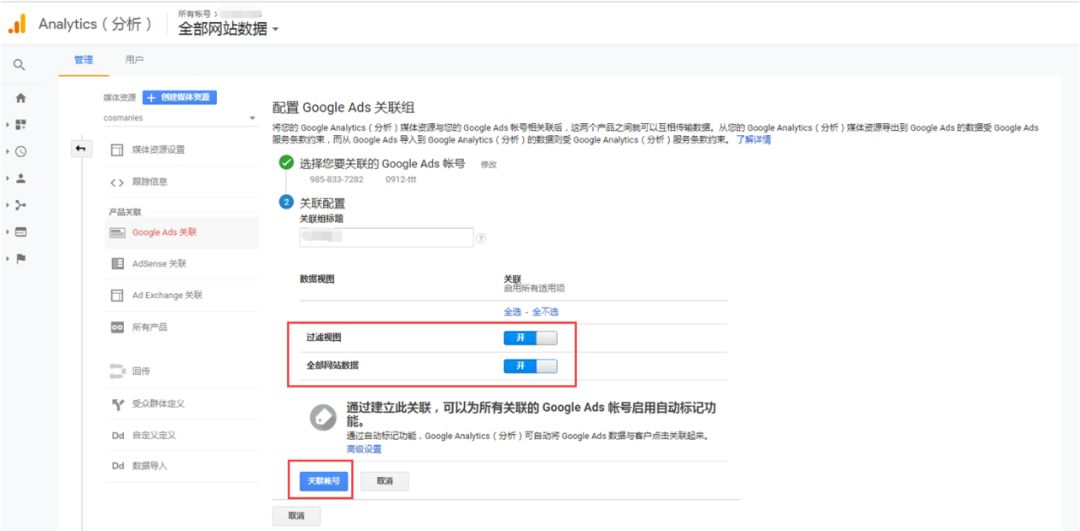
Task: Open the Audience person icon
Action: click(21, 178)
